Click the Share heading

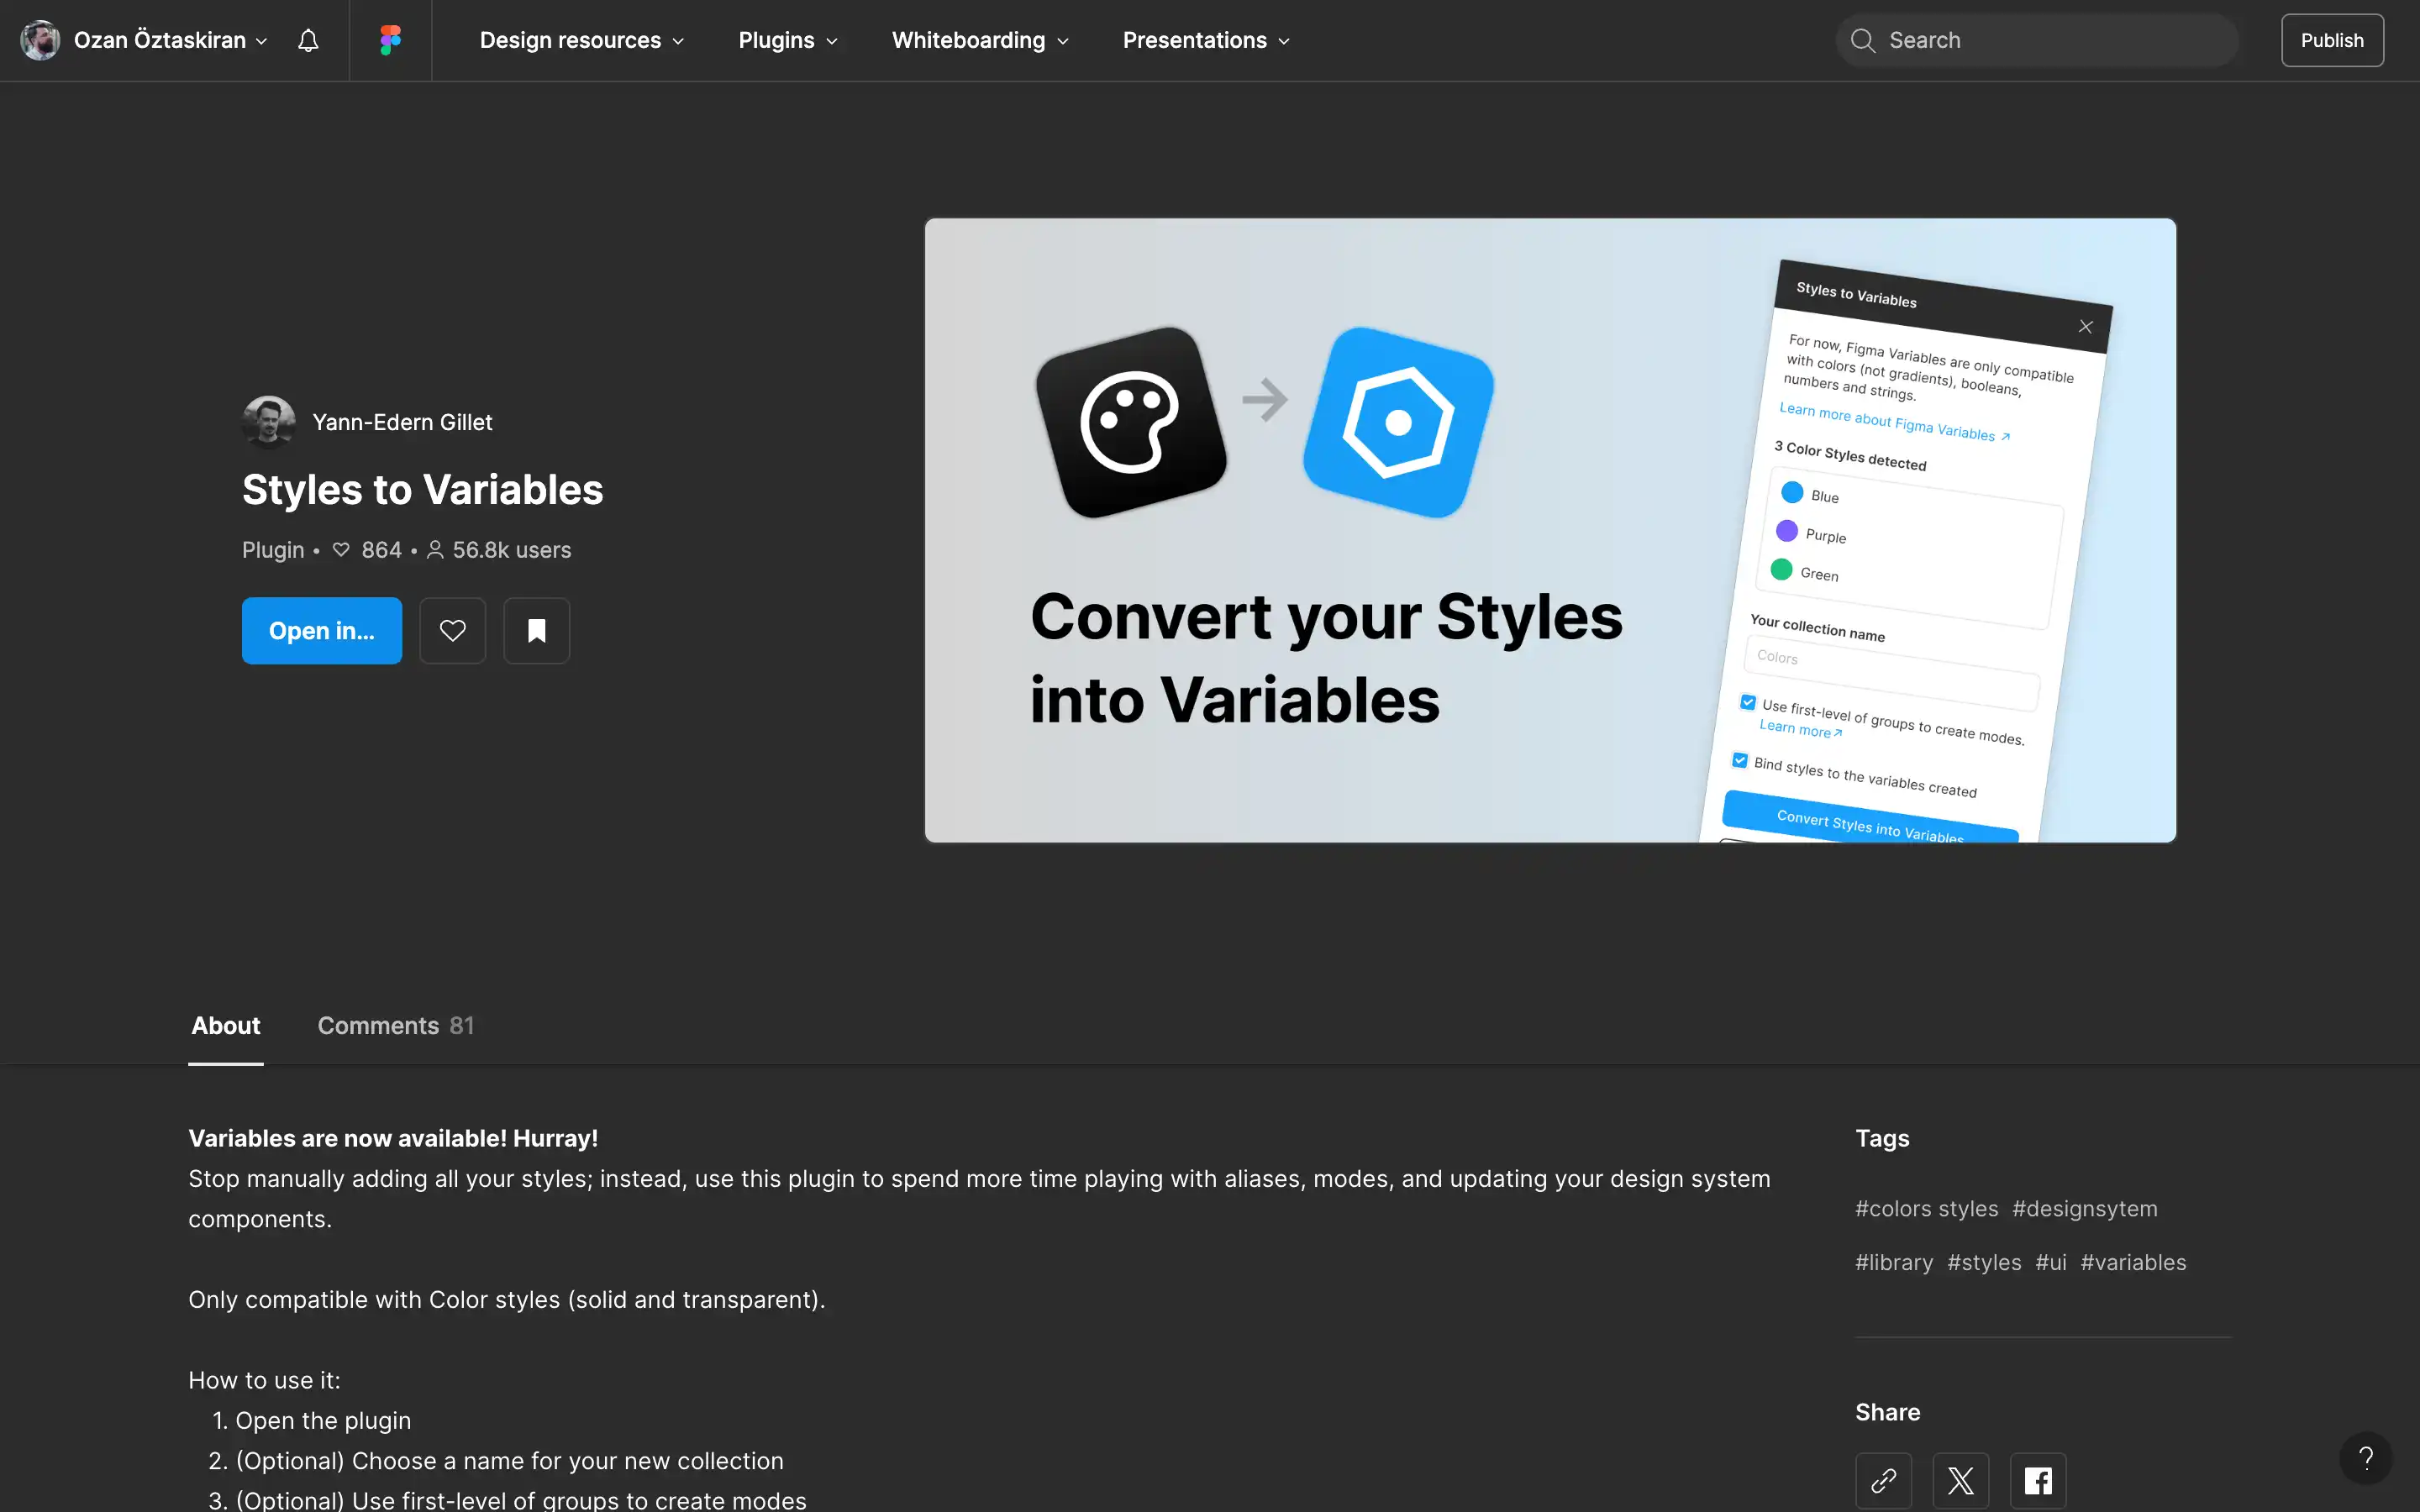[1887, 1412]
